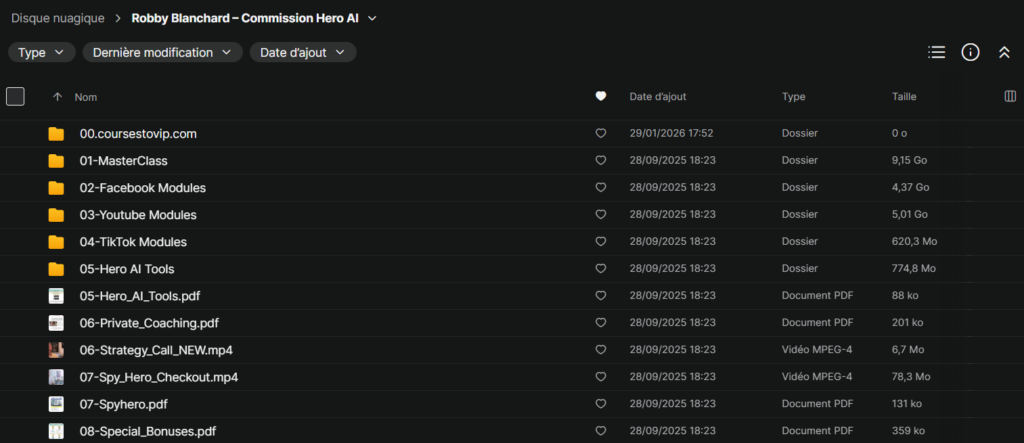The width and height of the screenshot is (1024, 443).
Task: Click the heart icon in column header
Action: coord(601,96)
